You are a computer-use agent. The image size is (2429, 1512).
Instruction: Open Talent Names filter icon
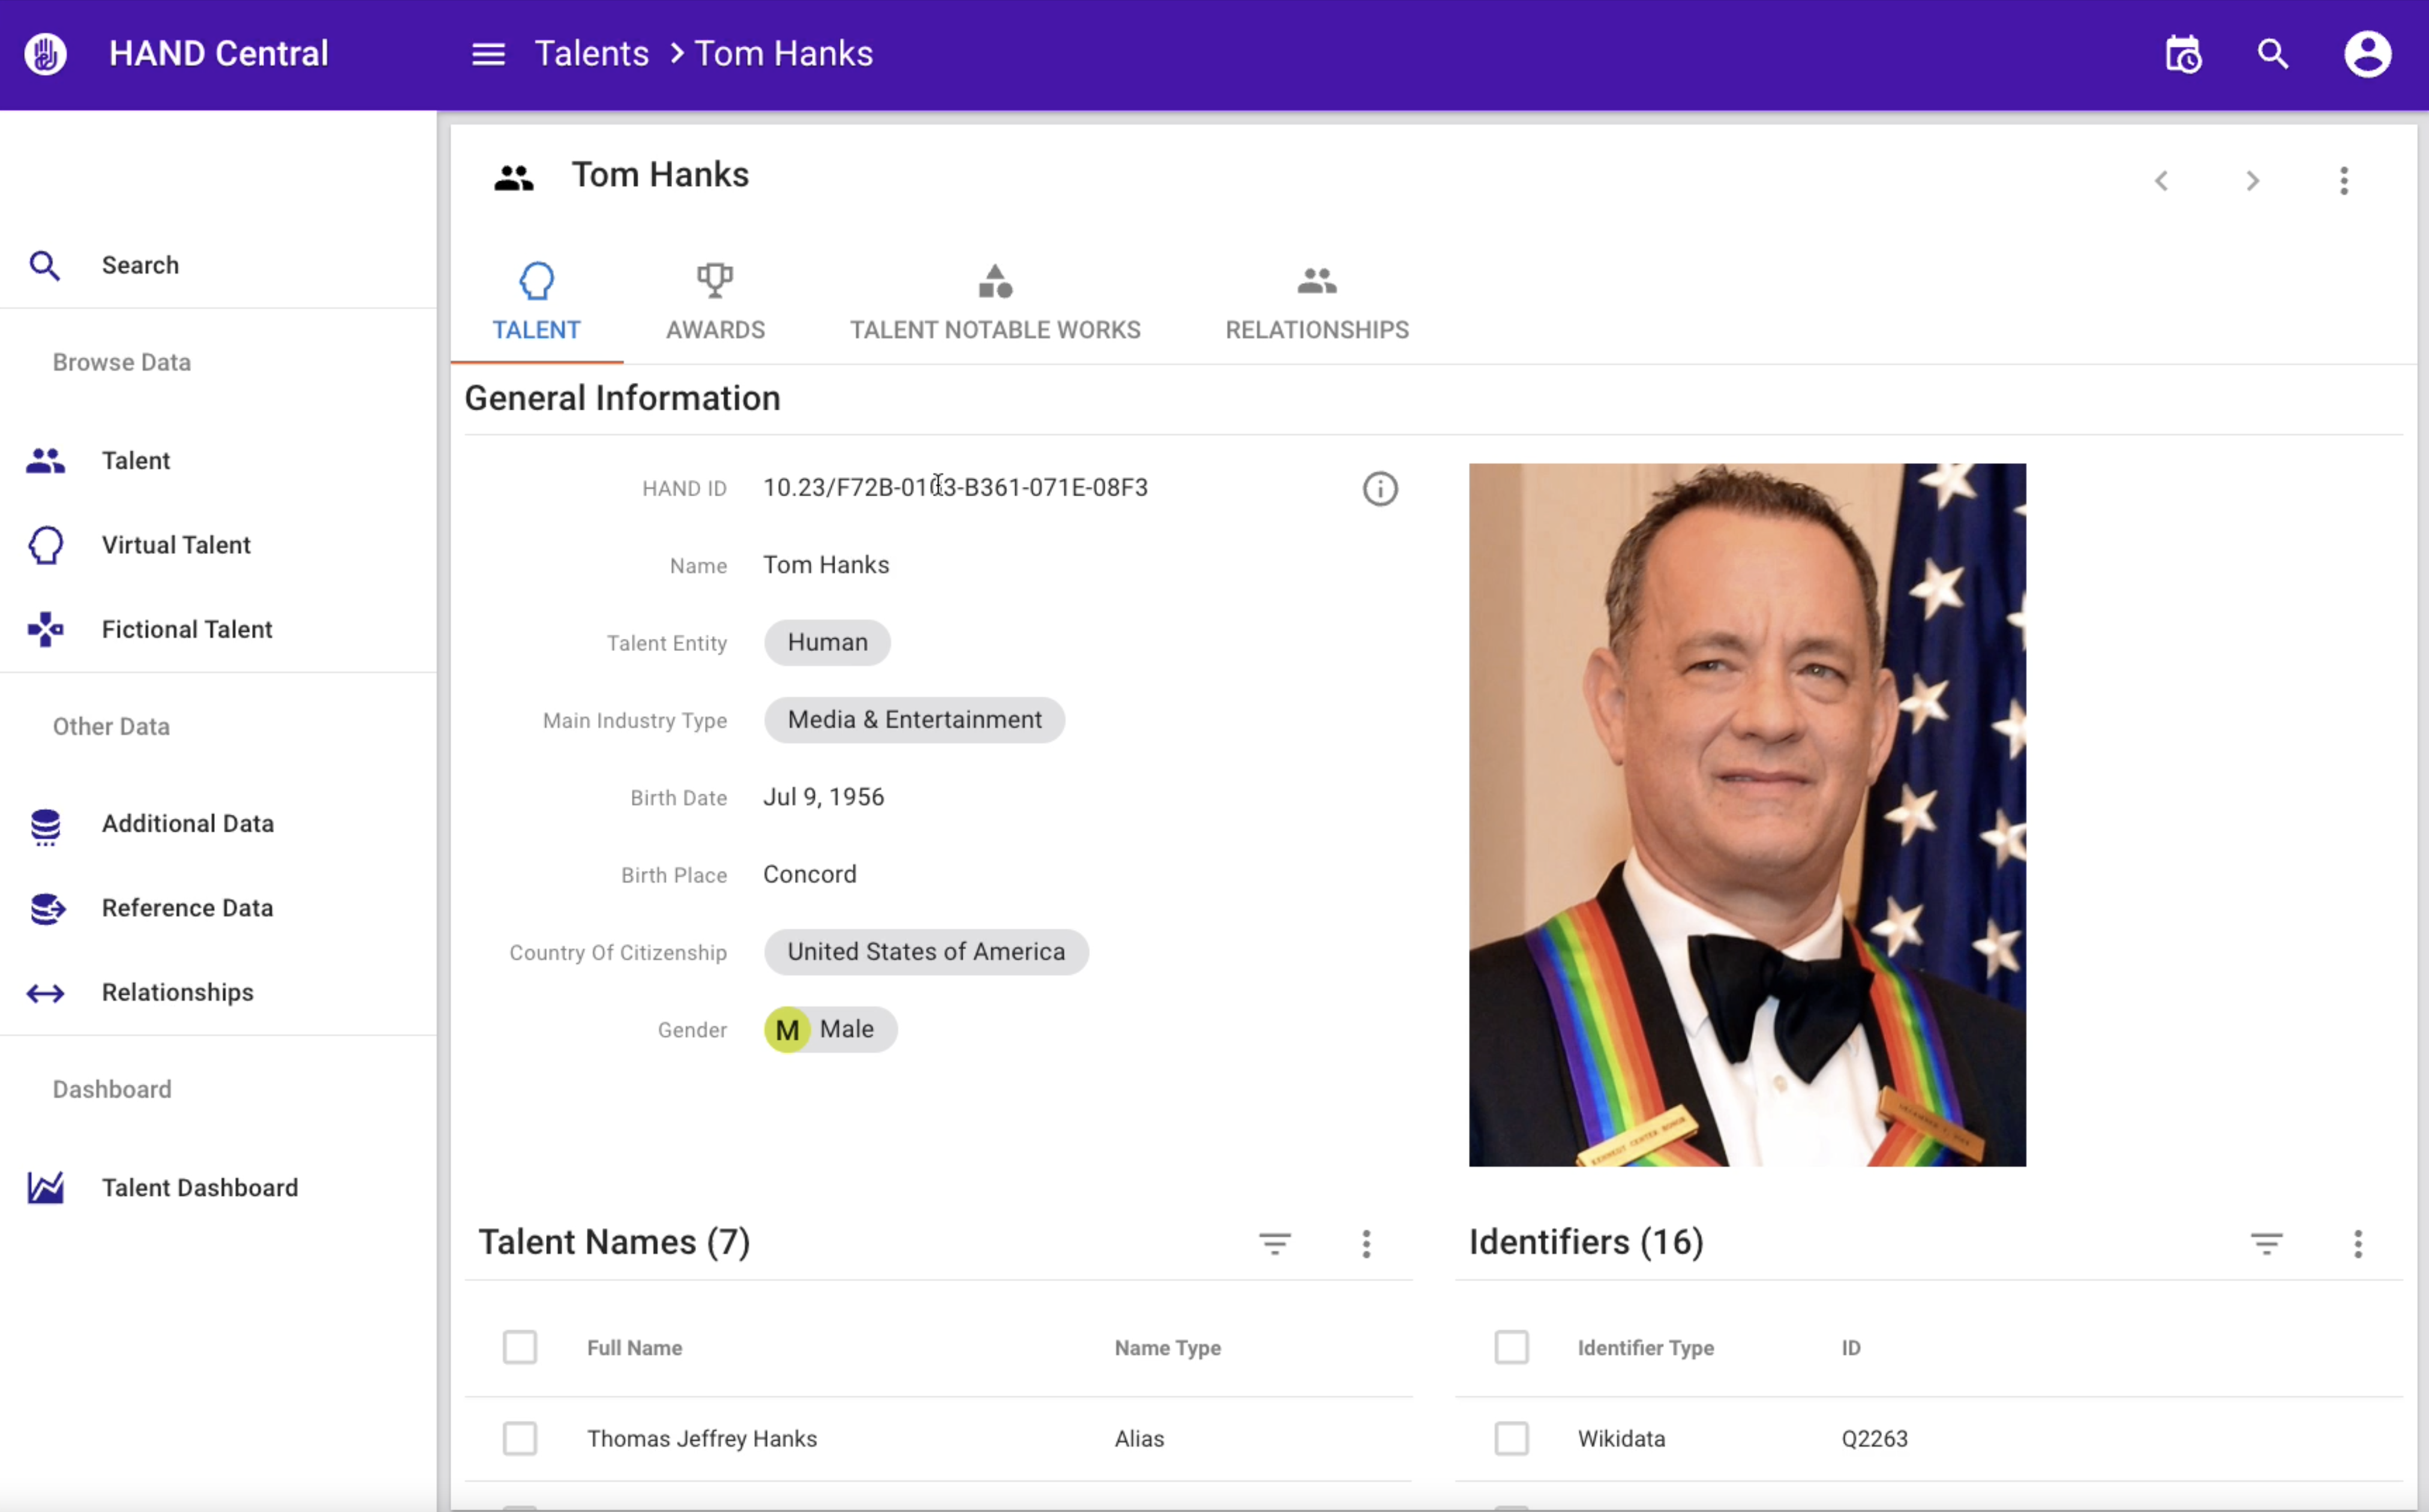tap(1274, 1243)
